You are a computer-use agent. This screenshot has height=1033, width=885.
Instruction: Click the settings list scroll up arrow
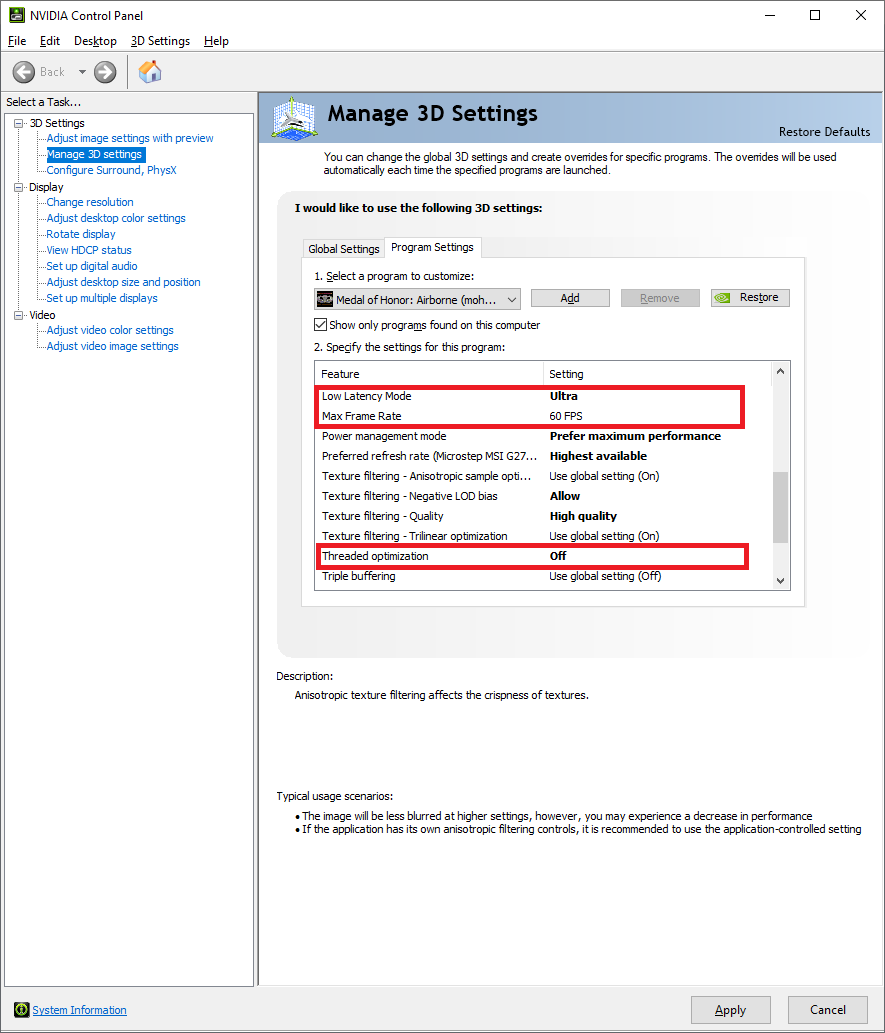780,372
